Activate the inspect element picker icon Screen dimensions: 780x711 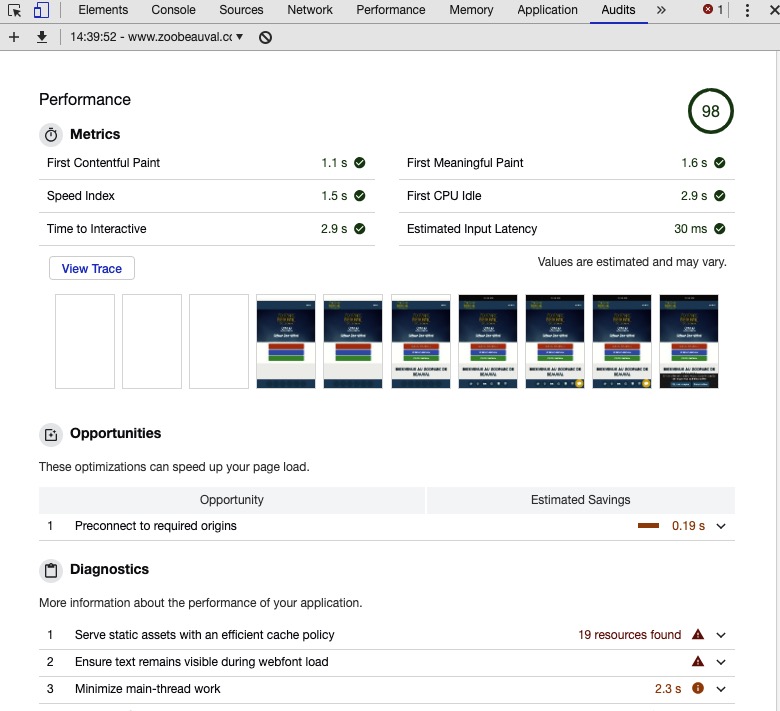pos(14,10)
